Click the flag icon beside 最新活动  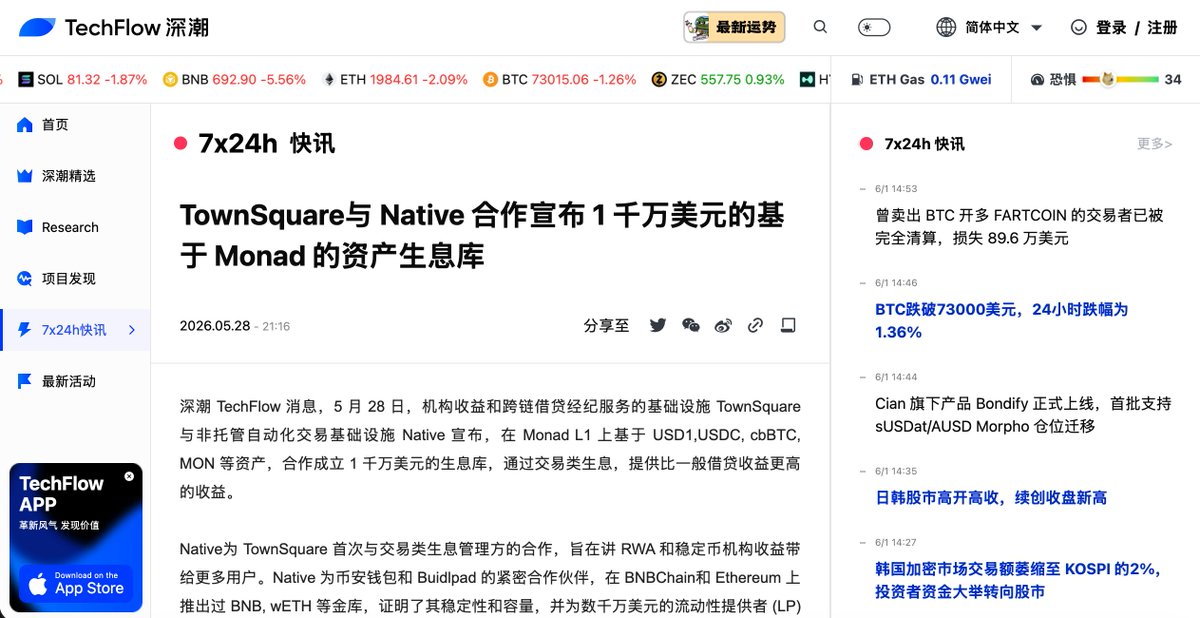[25, 381]
